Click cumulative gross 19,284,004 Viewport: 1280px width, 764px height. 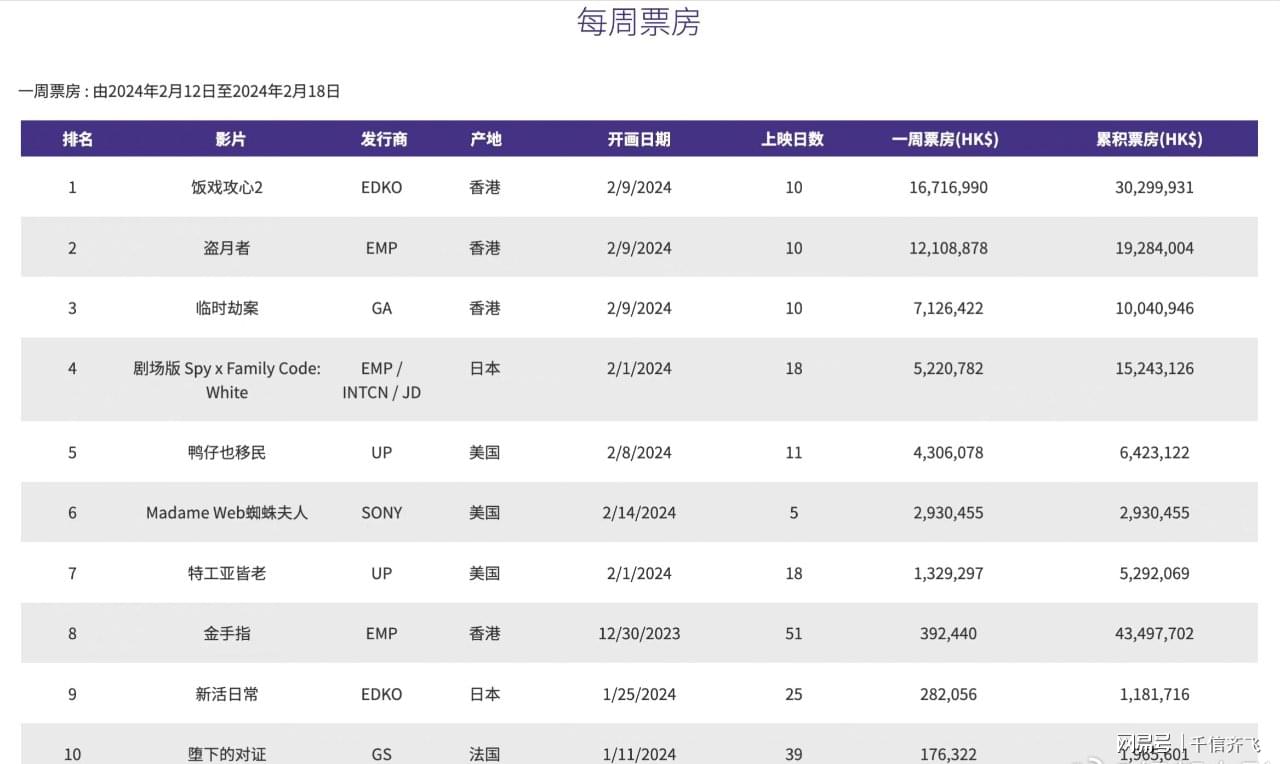1154,248
